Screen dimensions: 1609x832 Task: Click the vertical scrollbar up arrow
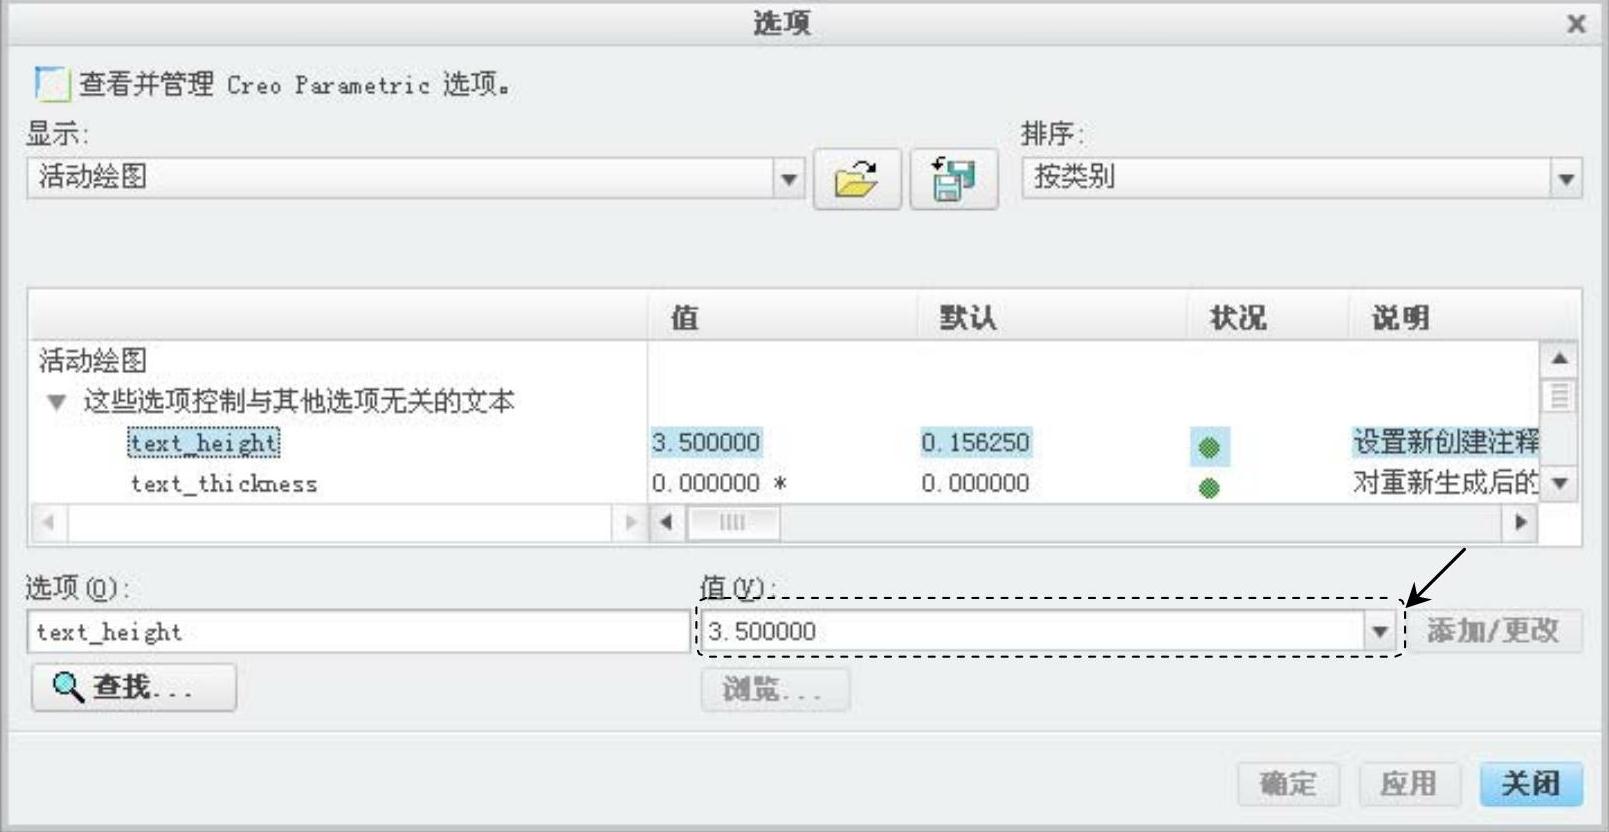click(x=1559, y=358)
